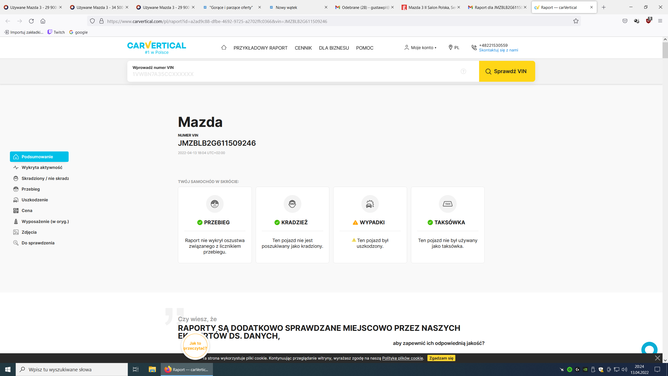This screenshot has width=668, height=376.
Task: Click the Zgadzam się cookie button
Action: pyautogui.click(x=441, y=358)
